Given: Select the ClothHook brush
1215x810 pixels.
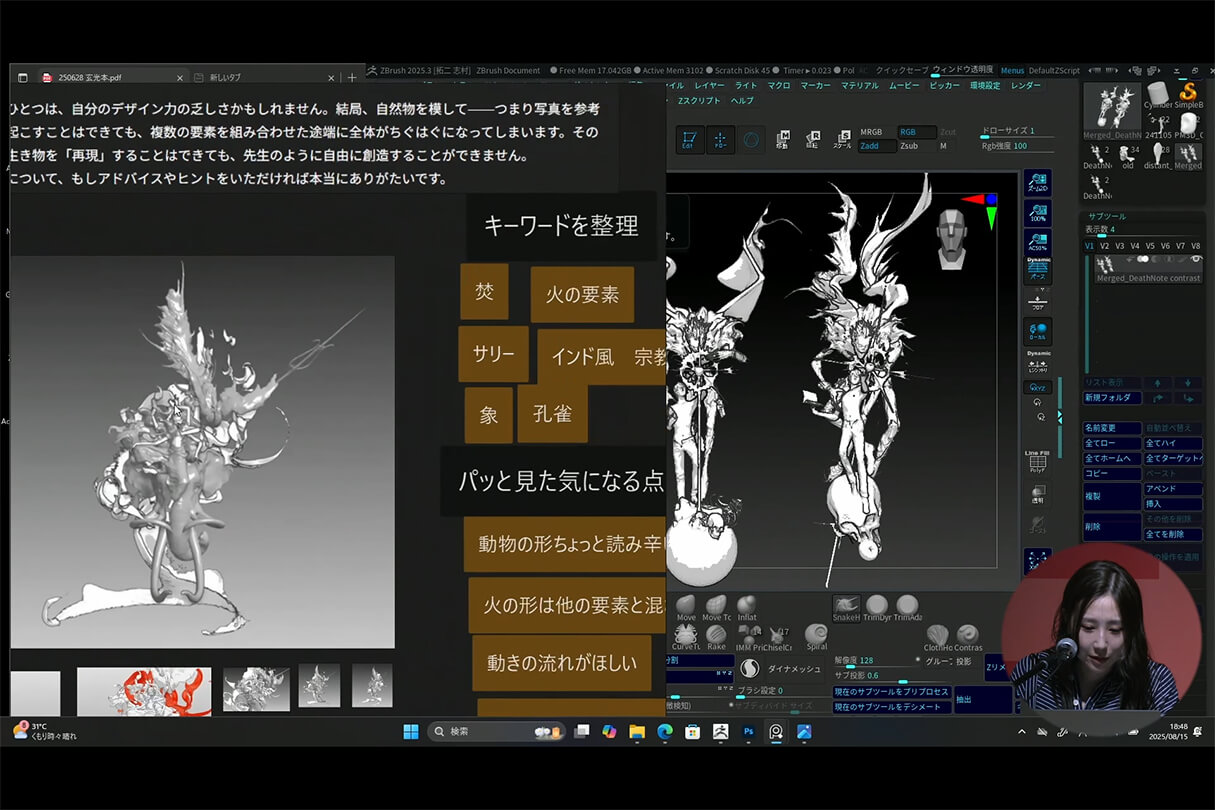Looking at the screenshot, I should pos(937,634).
